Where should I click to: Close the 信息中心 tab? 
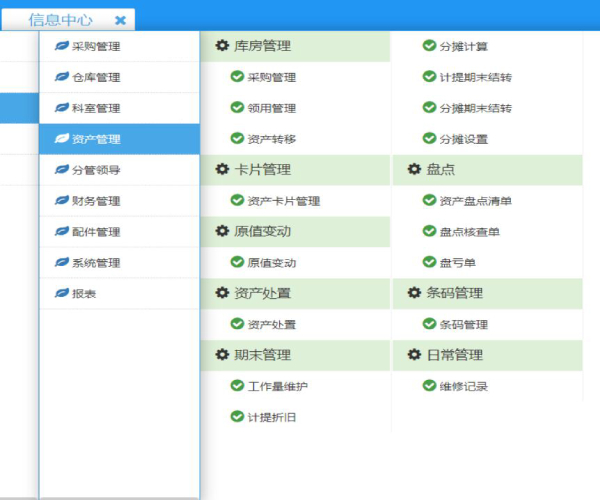click(x=120, y=20)
